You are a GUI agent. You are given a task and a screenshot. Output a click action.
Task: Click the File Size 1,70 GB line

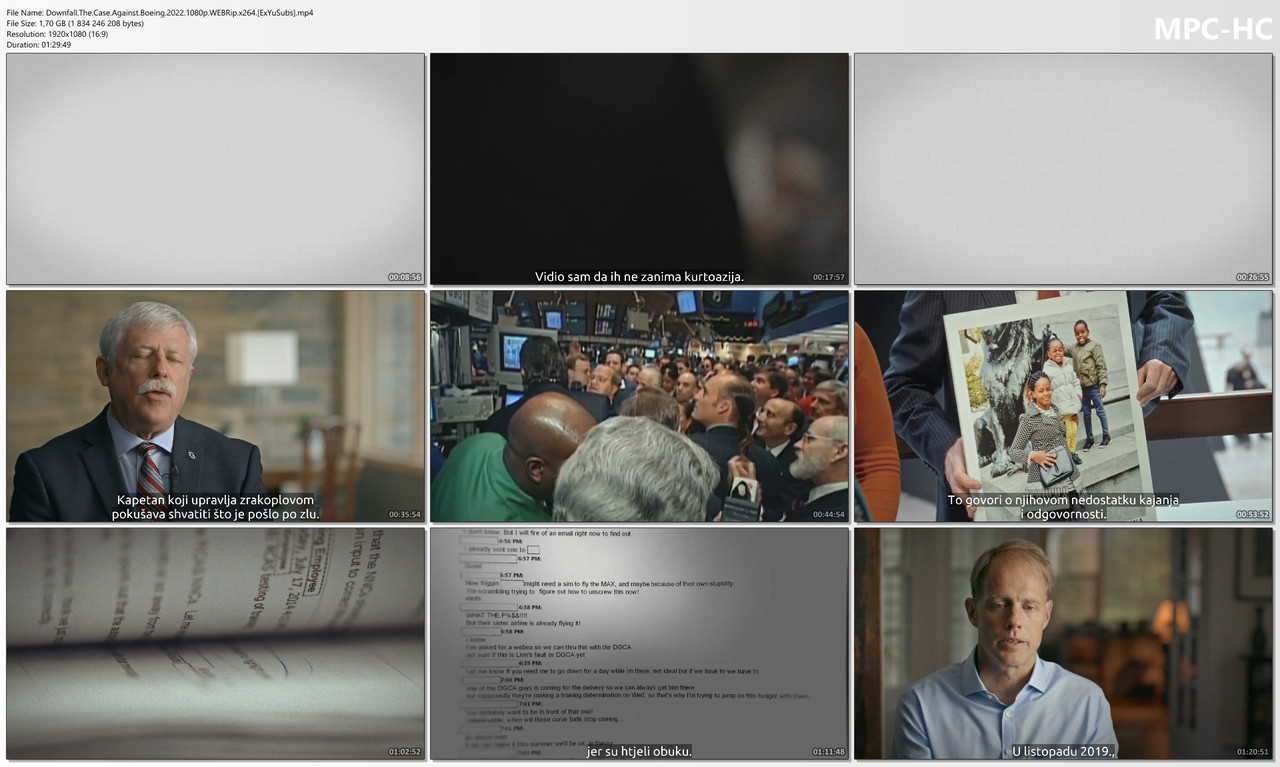coord(75,23)
